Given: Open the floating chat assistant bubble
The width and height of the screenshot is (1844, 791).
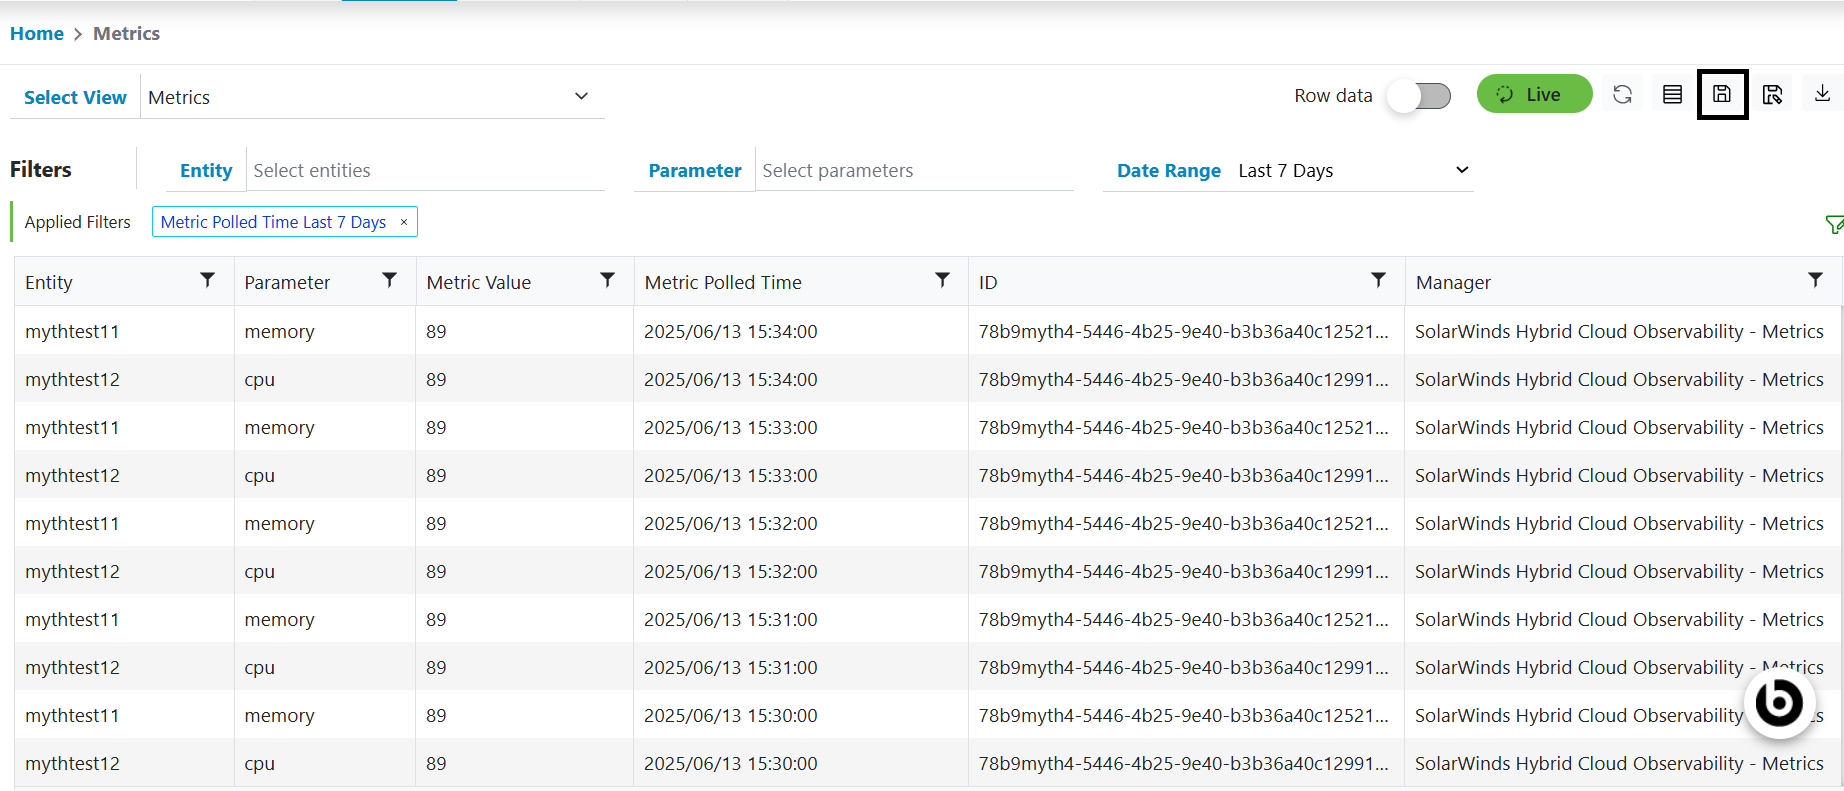Looking at the screenshot, I should click(1779, 703).
